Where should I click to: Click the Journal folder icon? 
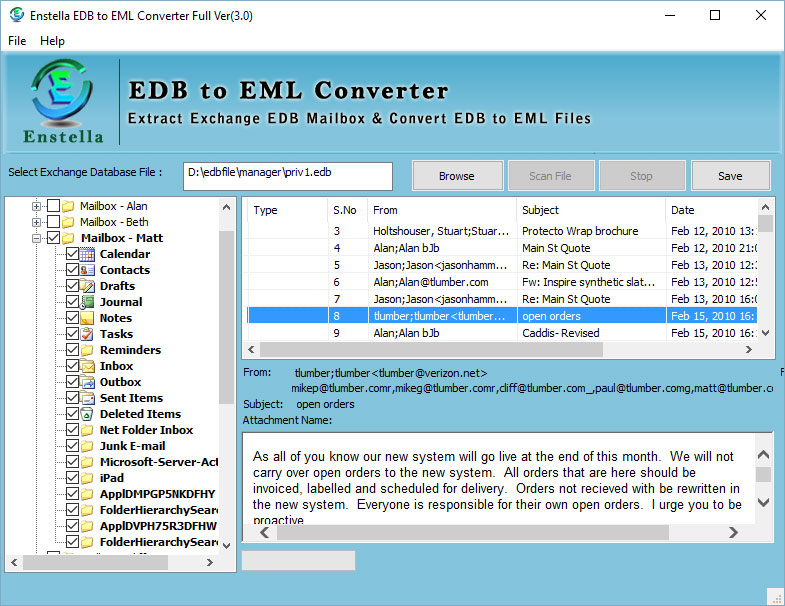[88, 302]
